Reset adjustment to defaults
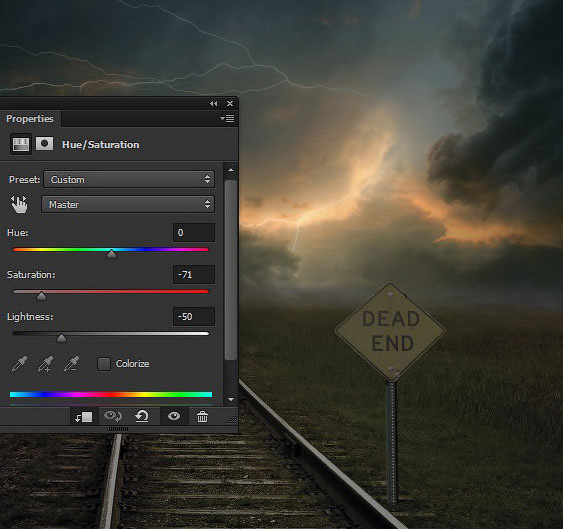563x529 pixels. pyautogui.click(x=142, y=417)
